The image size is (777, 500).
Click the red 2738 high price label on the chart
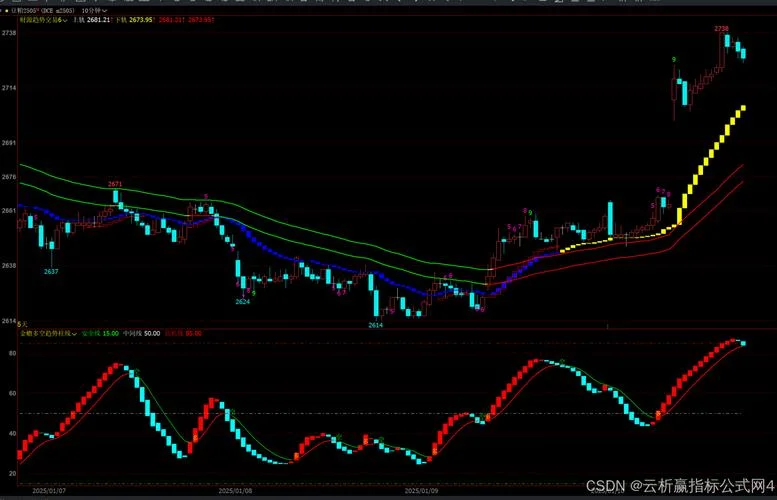(x=722, y=29)
